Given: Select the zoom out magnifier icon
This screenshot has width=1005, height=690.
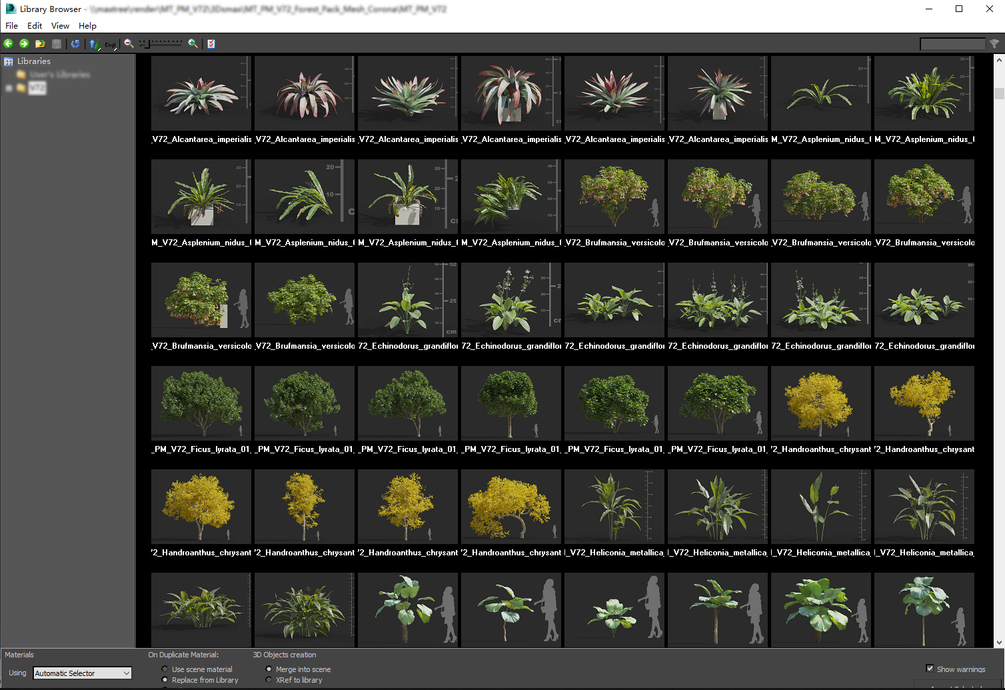Looking at the screenshot, I should 128,43.
